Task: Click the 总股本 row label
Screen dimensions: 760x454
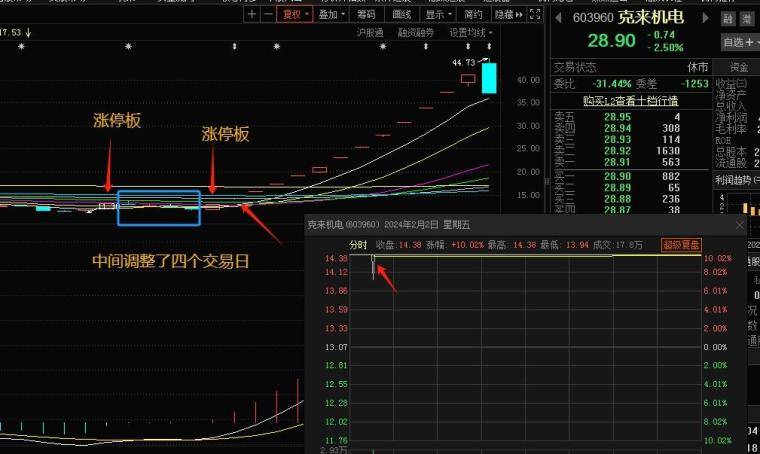Action: (731, 152)
